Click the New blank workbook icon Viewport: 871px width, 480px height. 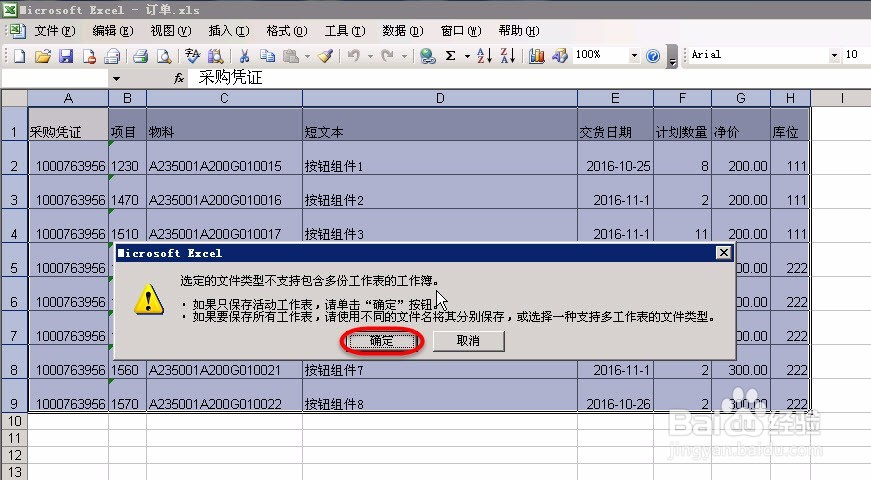pos(19,56)
